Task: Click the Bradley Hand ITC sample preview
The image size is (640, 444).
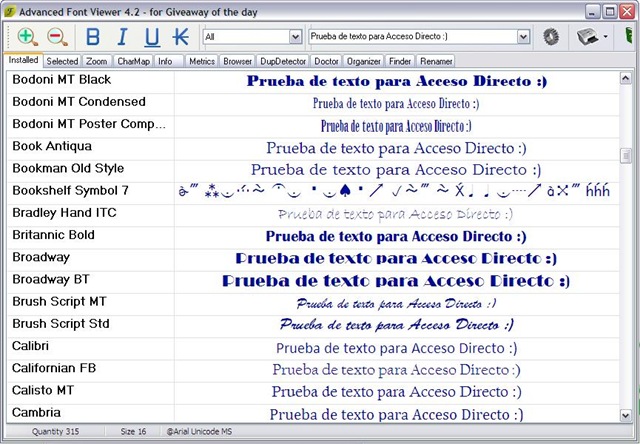Action: click(x=395, y=214)
